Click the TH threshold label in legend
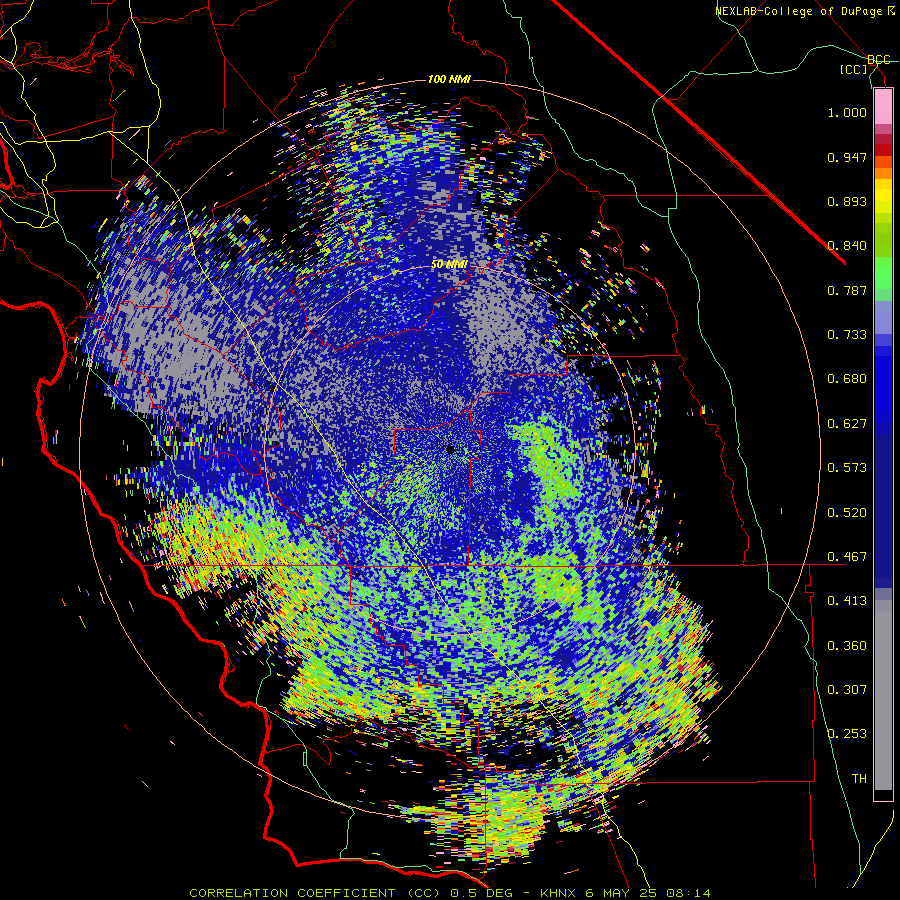 coord(859,779)
